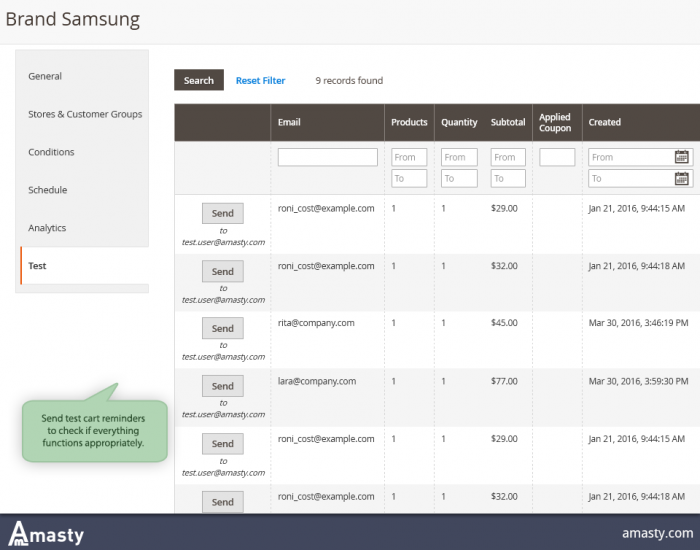This screenshot has height=550, width=700.
Task: Focus the Applied Coupon filter field
Action: [x=557, y=157]
